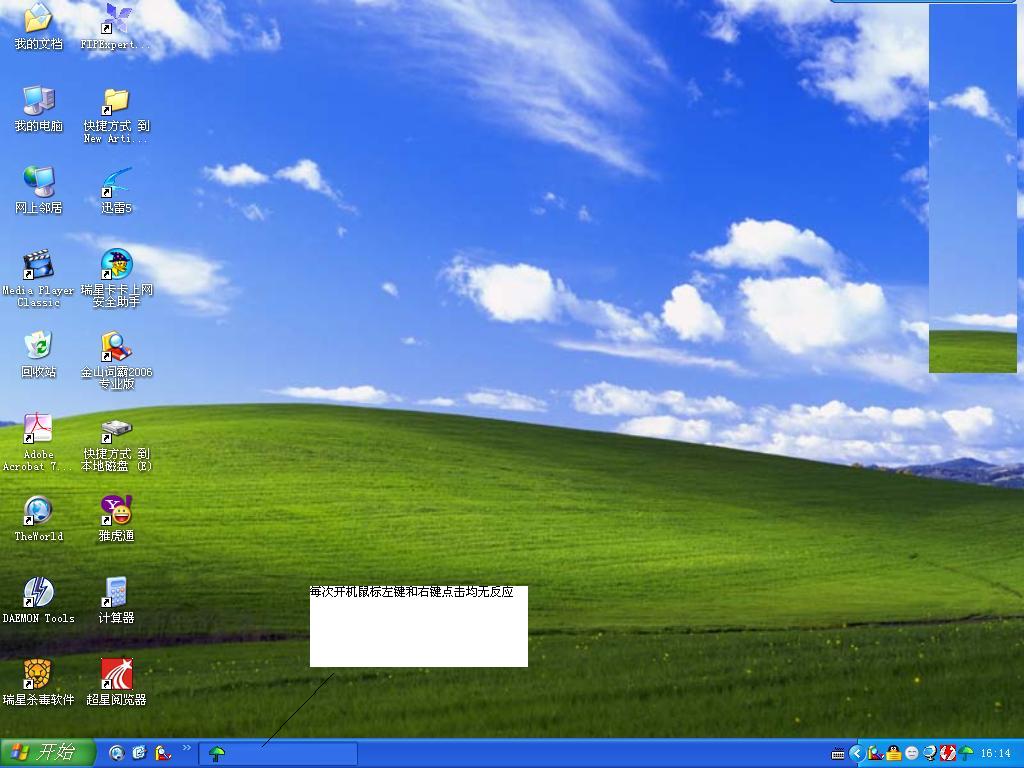Open the 金山词霸 icon in the system tray

click(875, 754)
